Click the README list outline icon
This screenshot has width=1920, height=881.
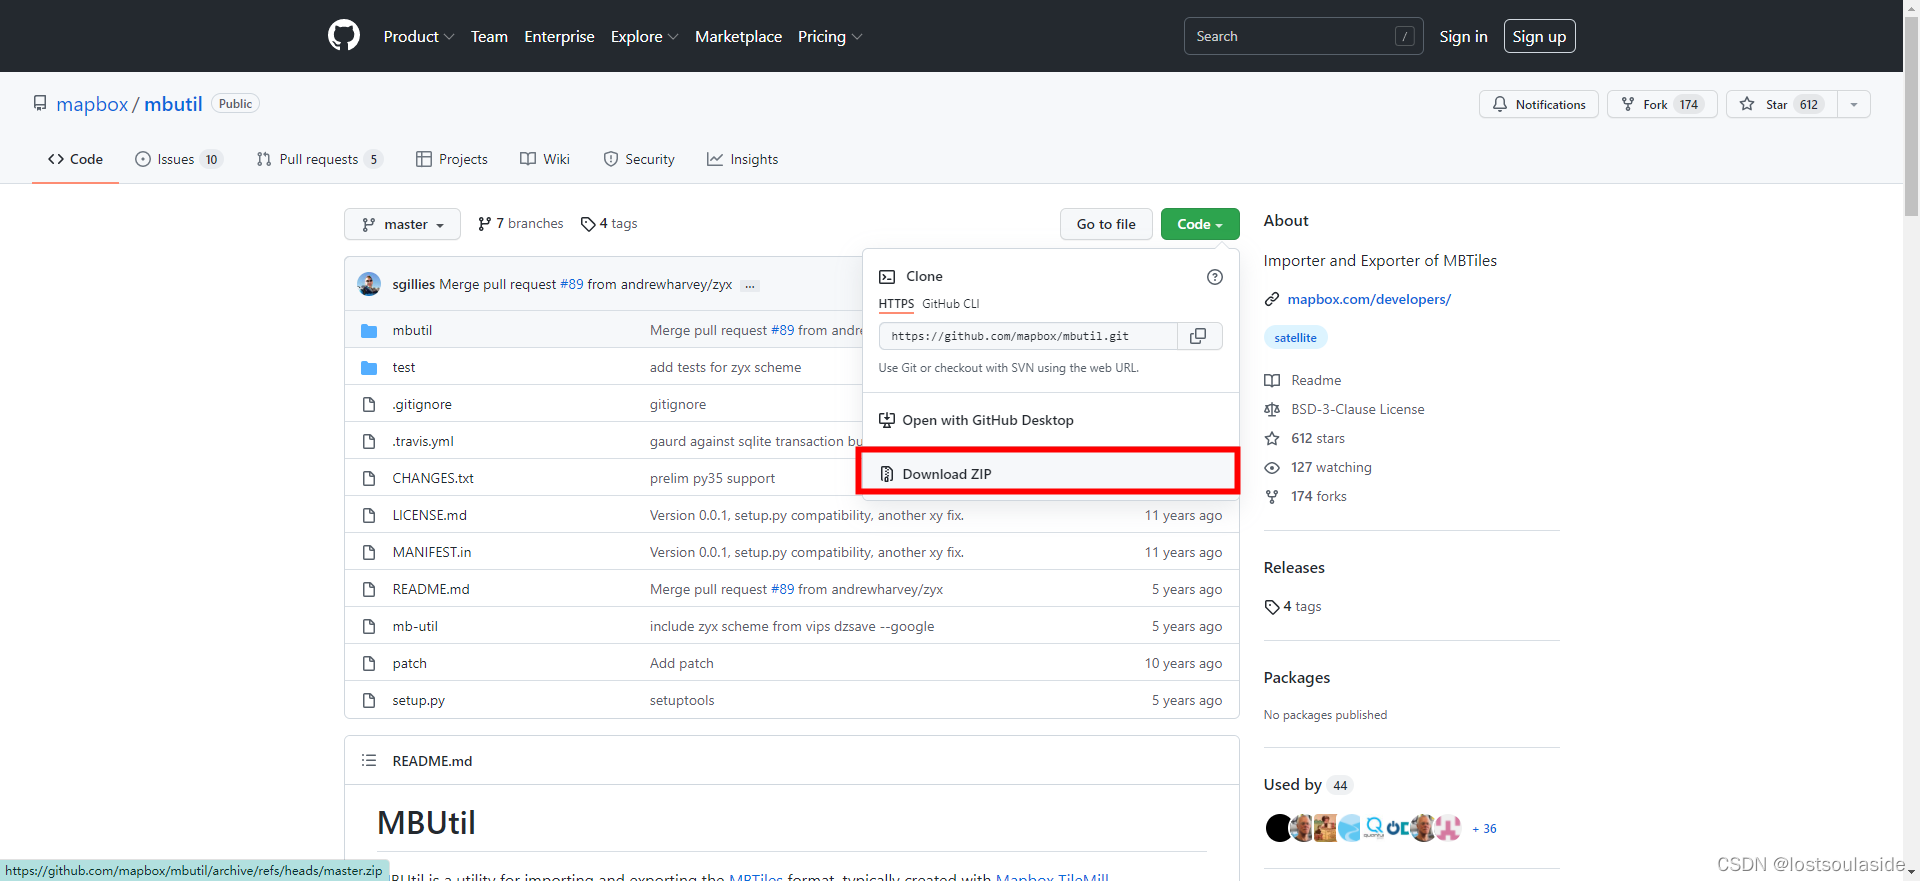tap(369, 761)
